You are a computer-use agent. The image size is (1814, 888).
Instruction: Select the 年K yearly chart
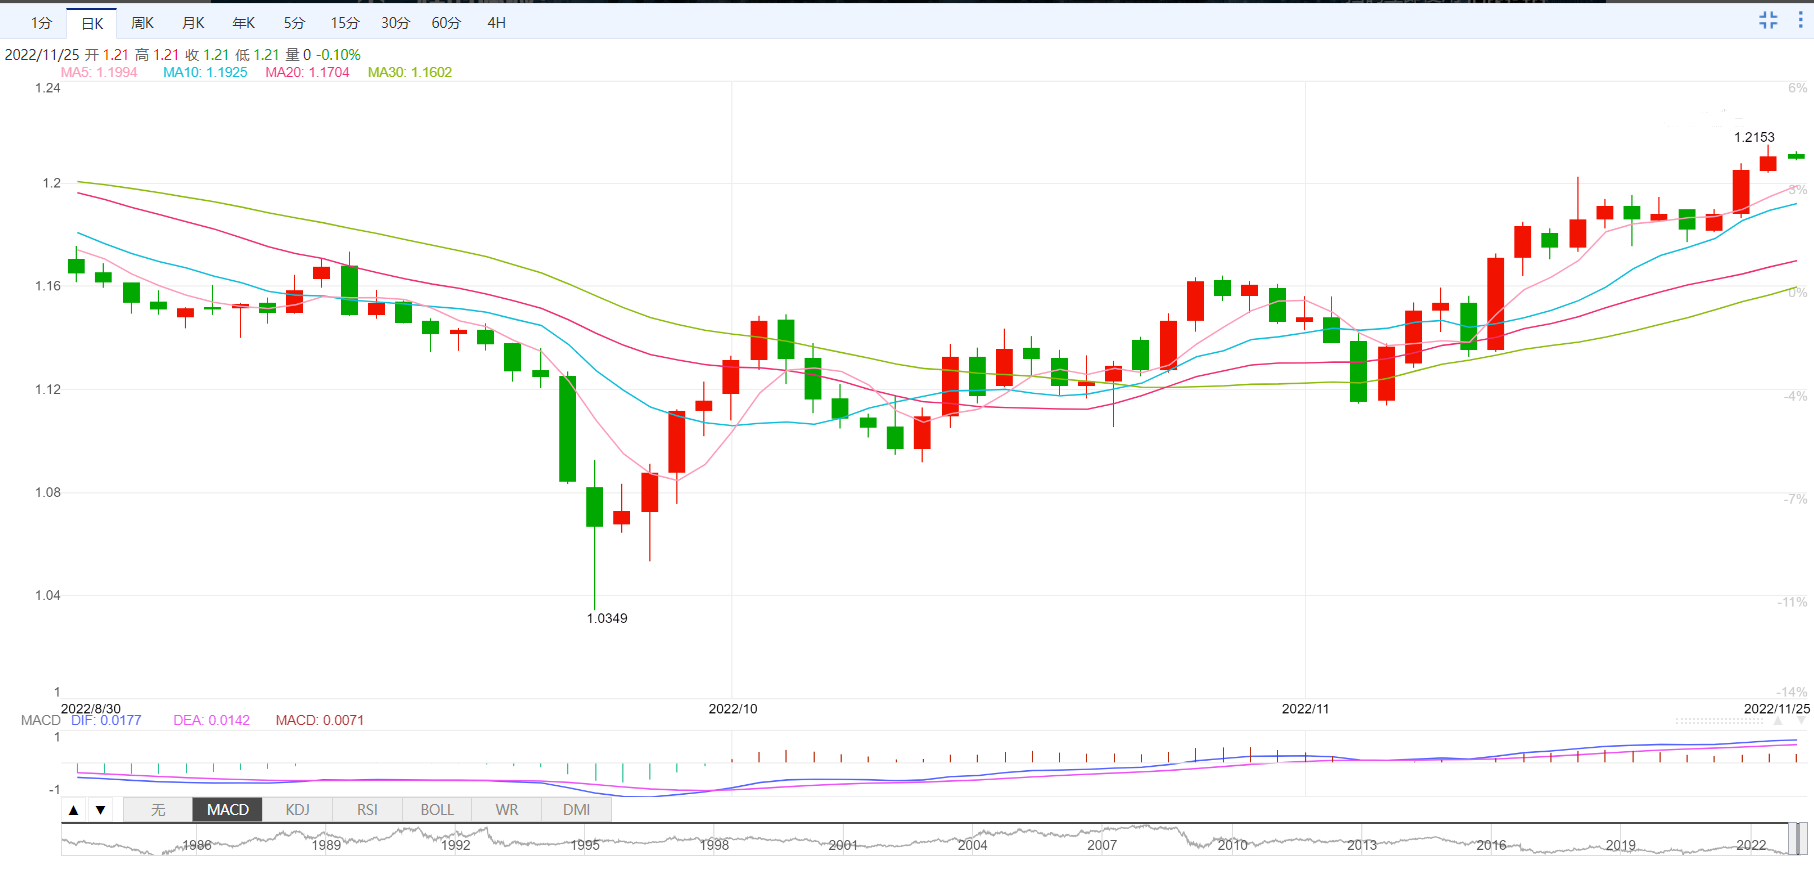coord(244,23)
